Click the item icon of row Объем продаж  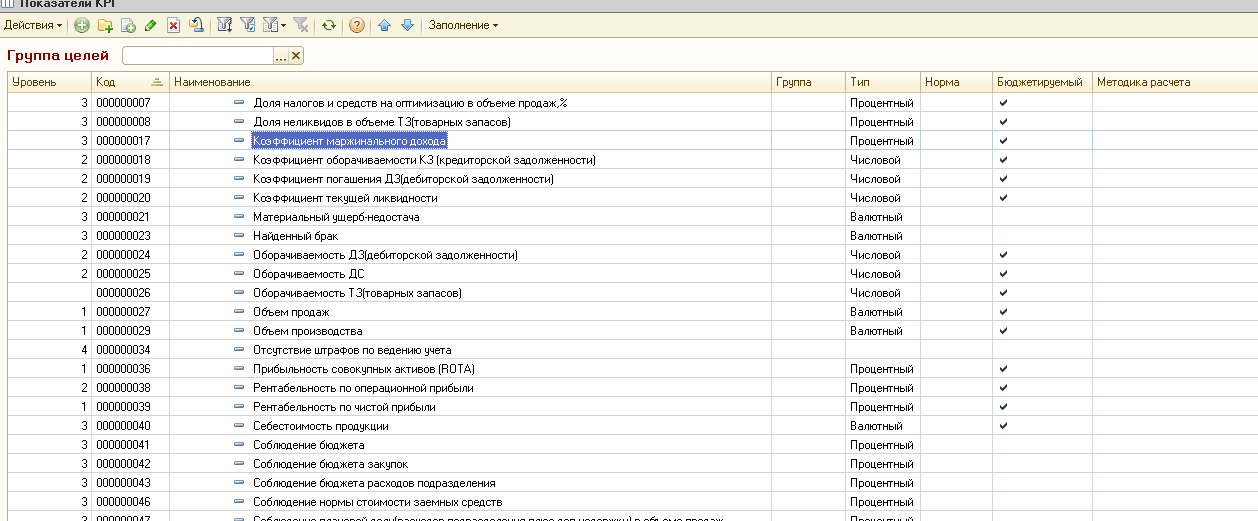[239, 312]
